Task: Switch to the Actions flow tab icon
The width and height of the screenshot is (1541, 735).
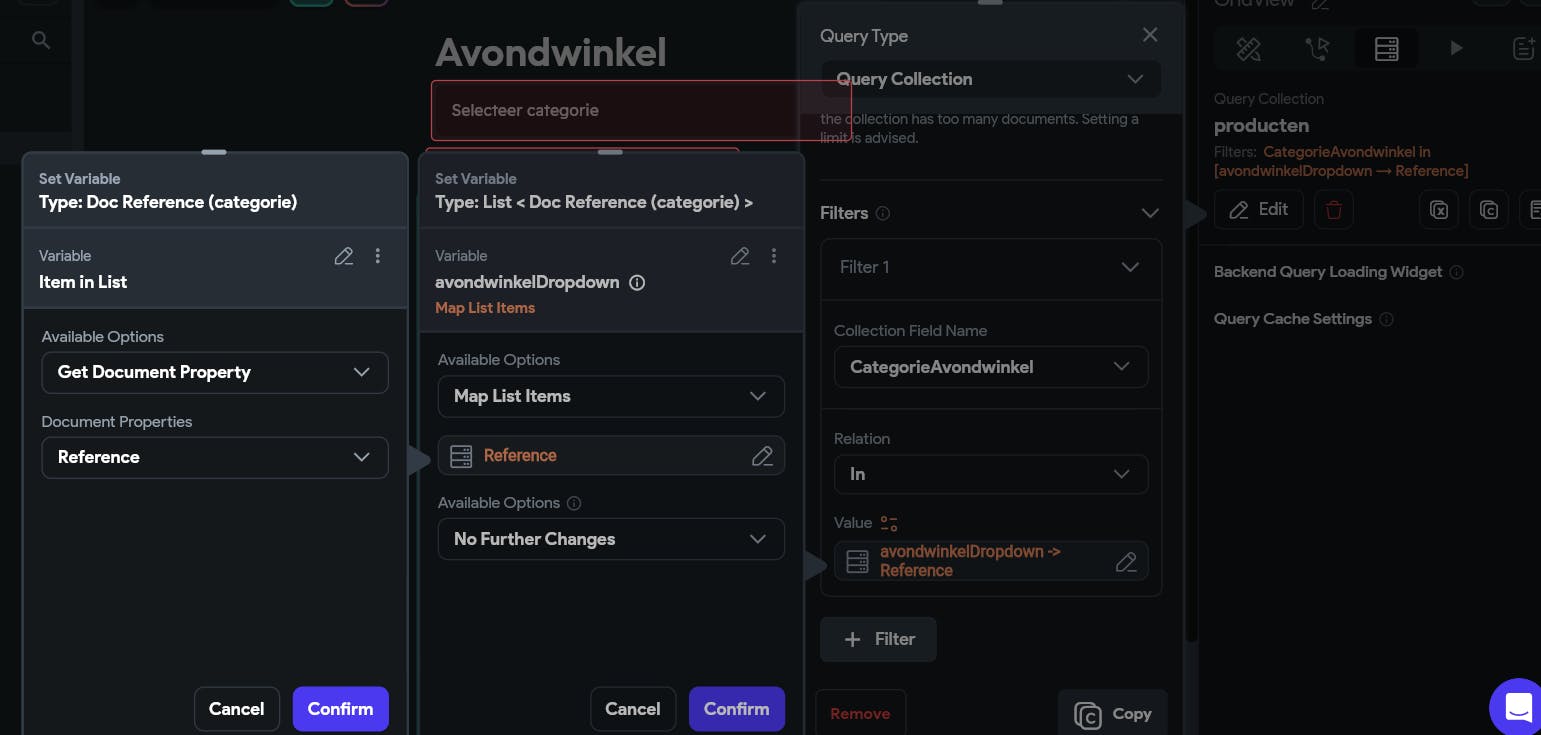Action: tap(1318, 48)
